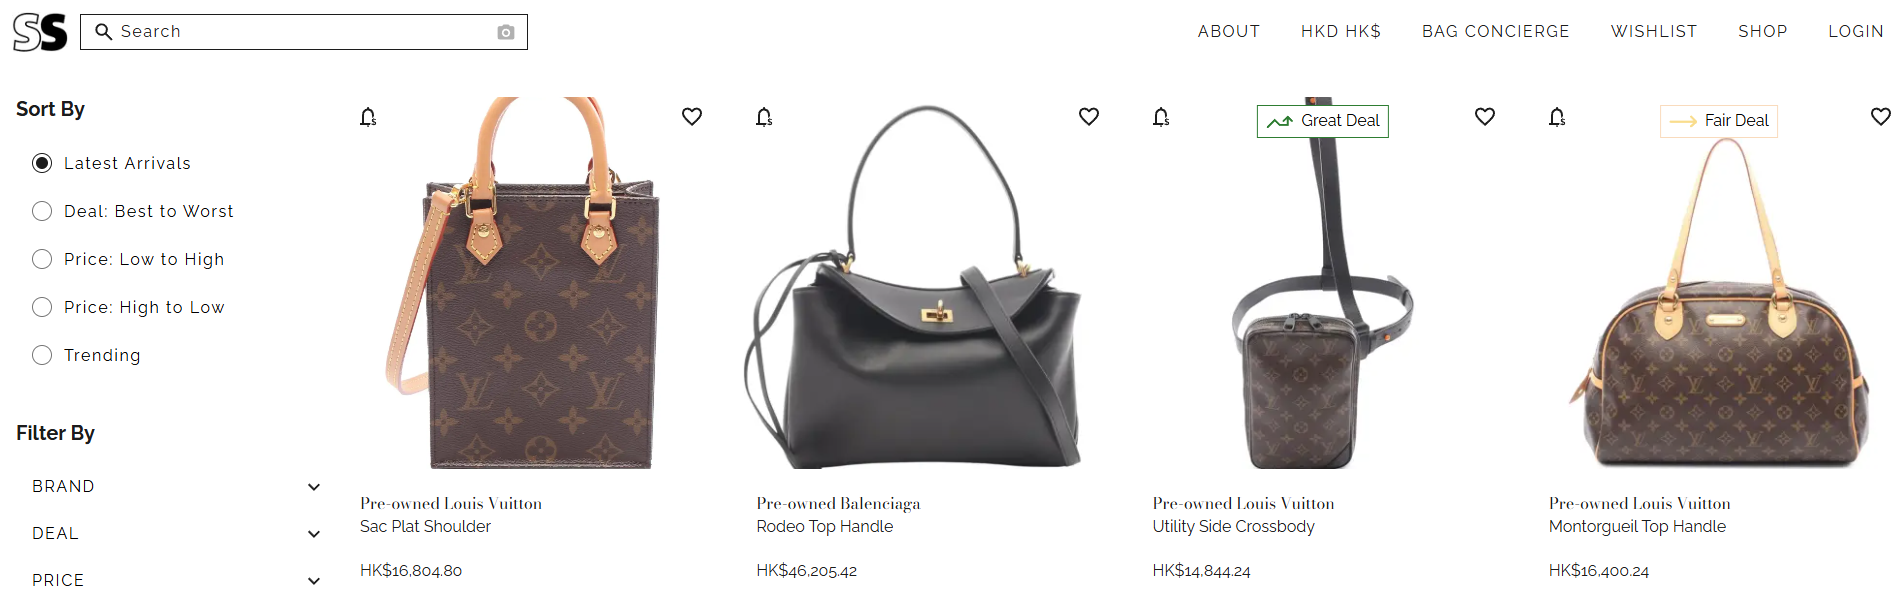
Task: Select Price: Low to High option
Action: point(42,259)
